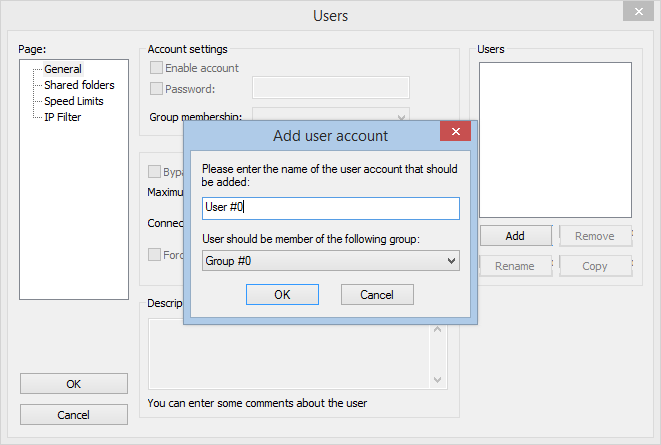Close the Add user account dialog
The image size is (661, 445).
pyautogui.click(x=456, y=133)
